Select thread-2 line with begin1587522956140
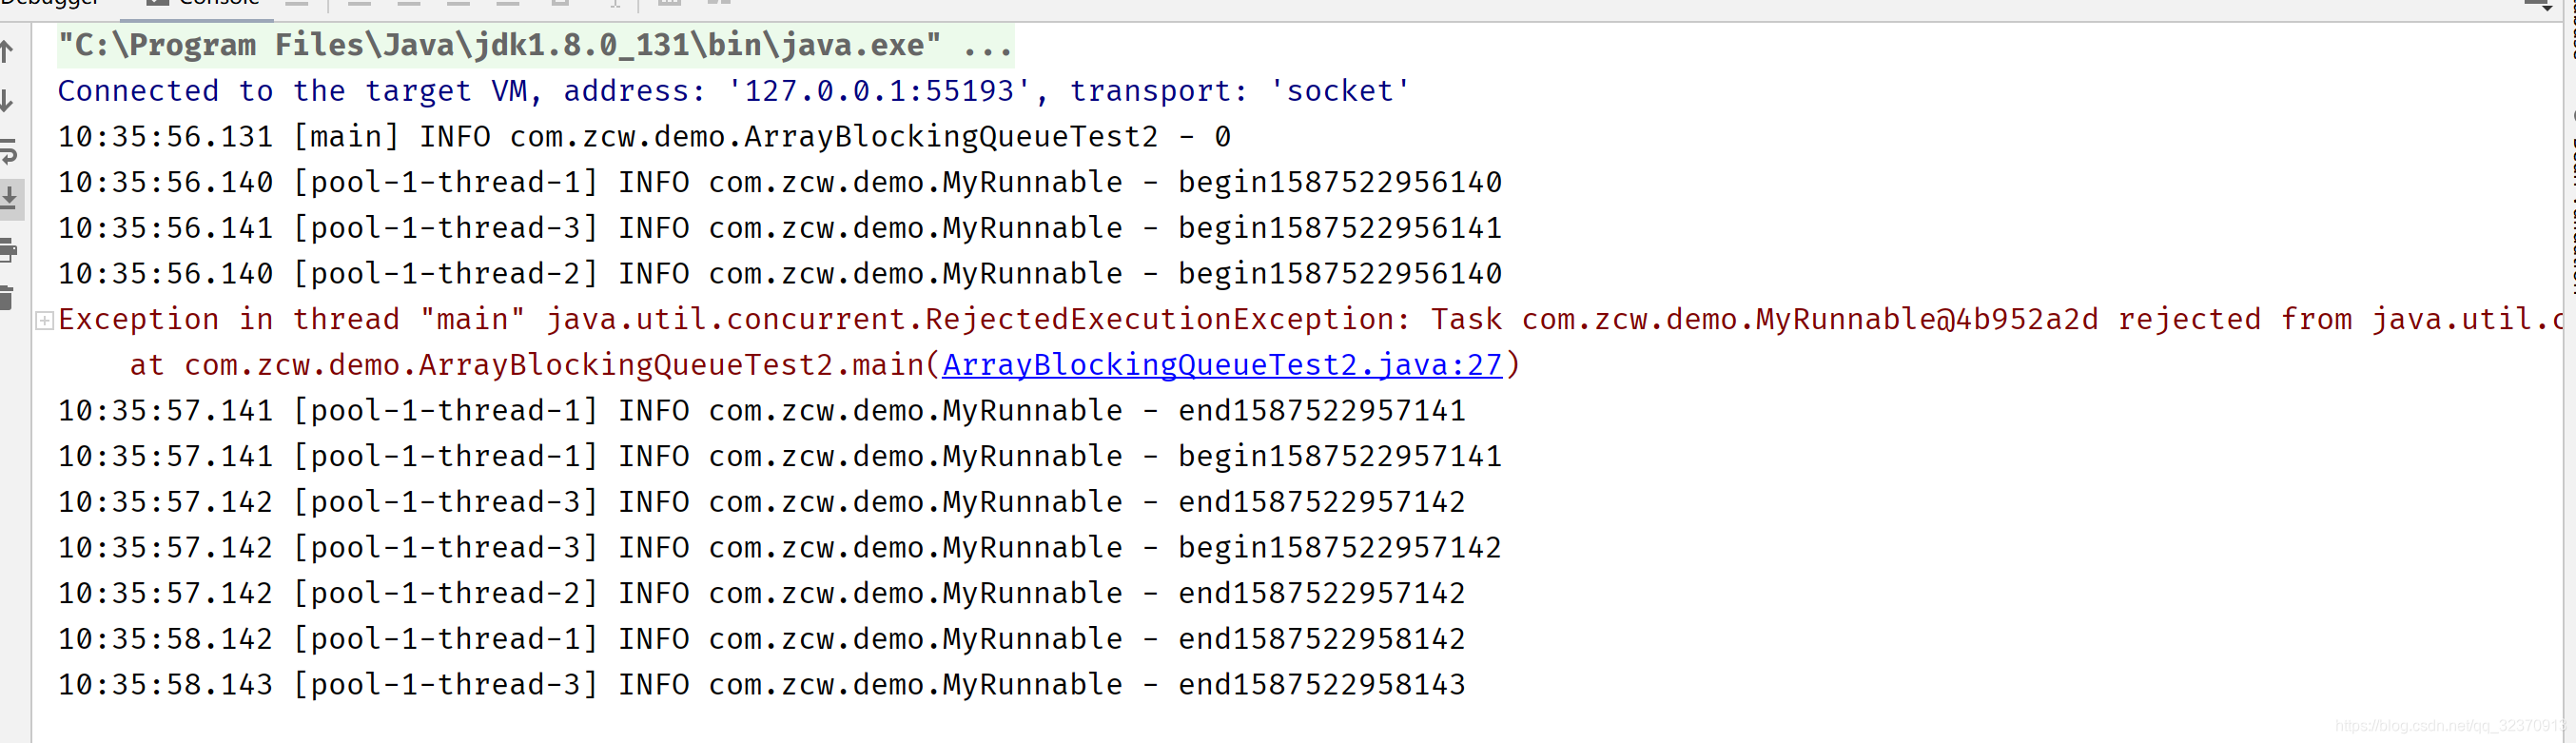The width and height of the screenshot is (2576, 743). point(779,274)
